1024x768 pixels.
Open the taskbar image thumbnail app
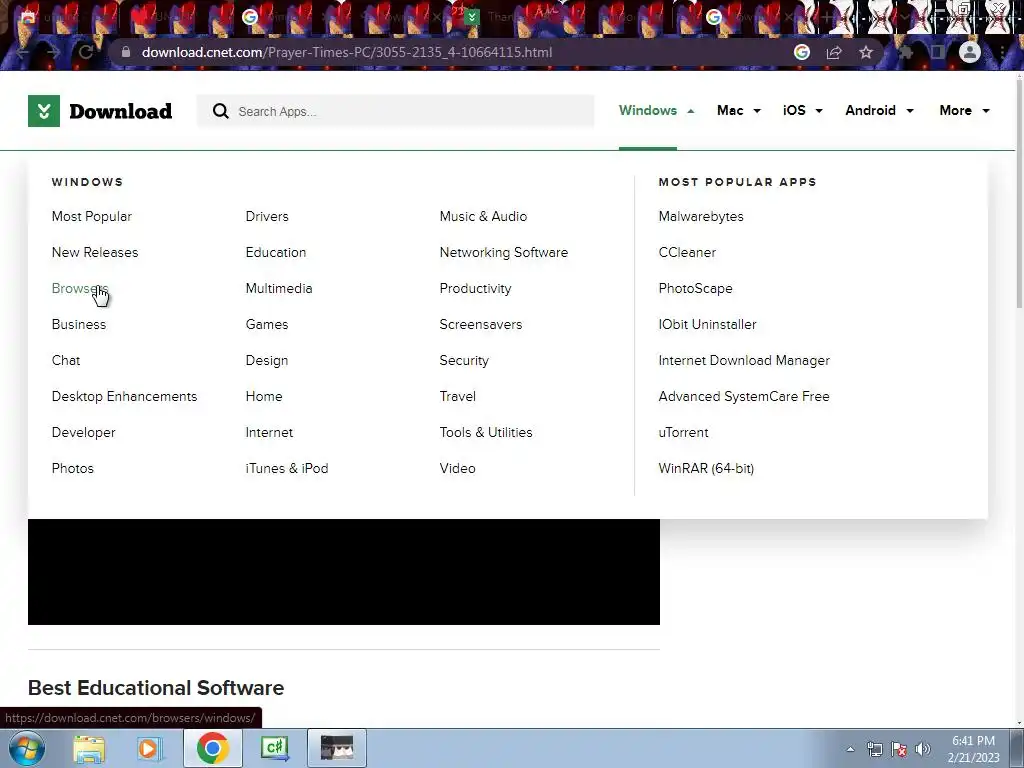pos(337,748)
